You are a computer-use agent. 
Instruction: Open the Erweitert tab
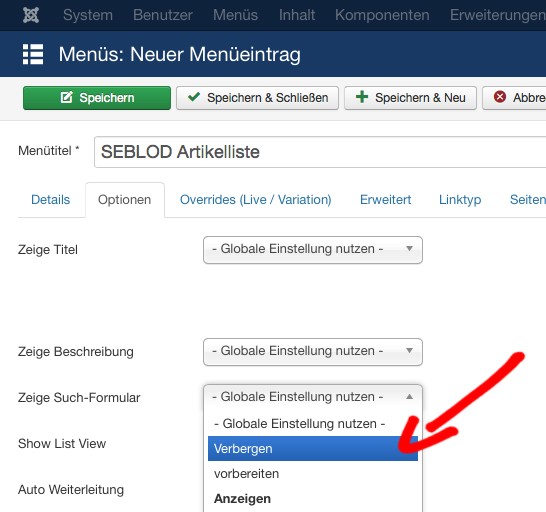[x=385, y=200]
